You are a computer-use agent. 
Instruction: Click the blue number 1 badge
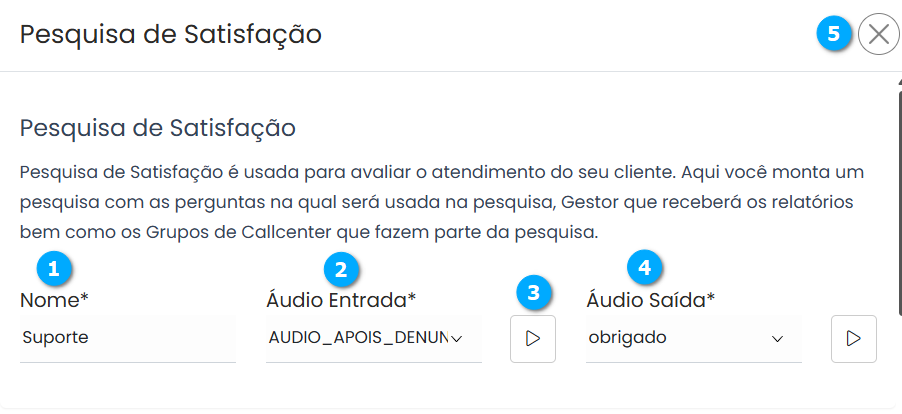tap(54, 267)
